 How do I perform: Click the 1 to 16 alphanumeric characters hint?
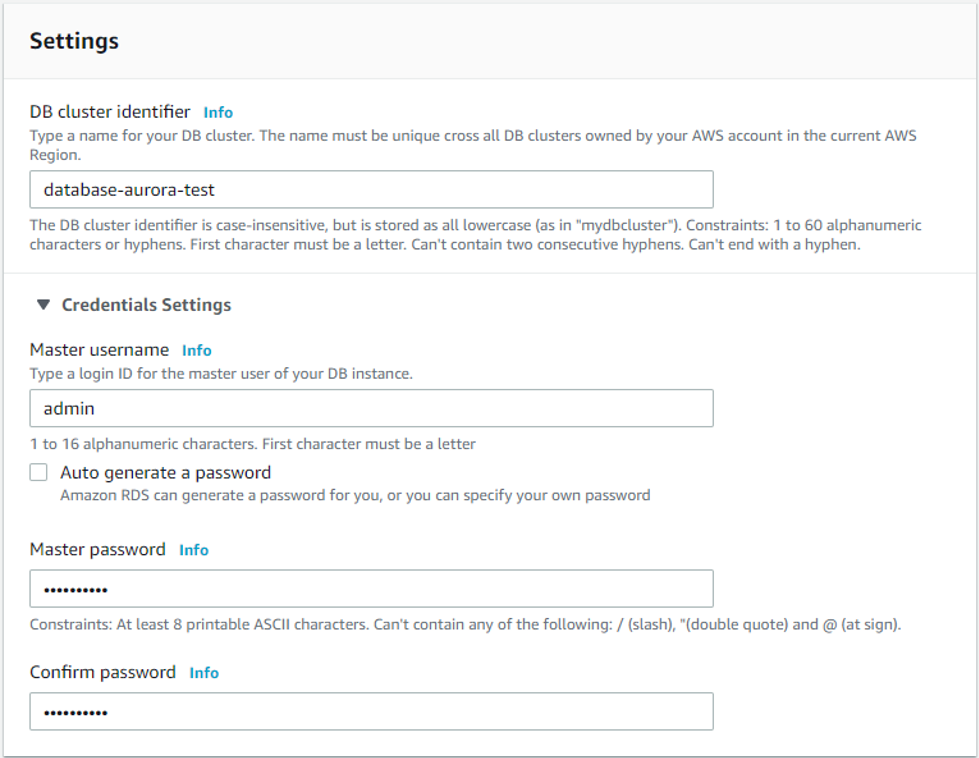[x=252, y=444]
